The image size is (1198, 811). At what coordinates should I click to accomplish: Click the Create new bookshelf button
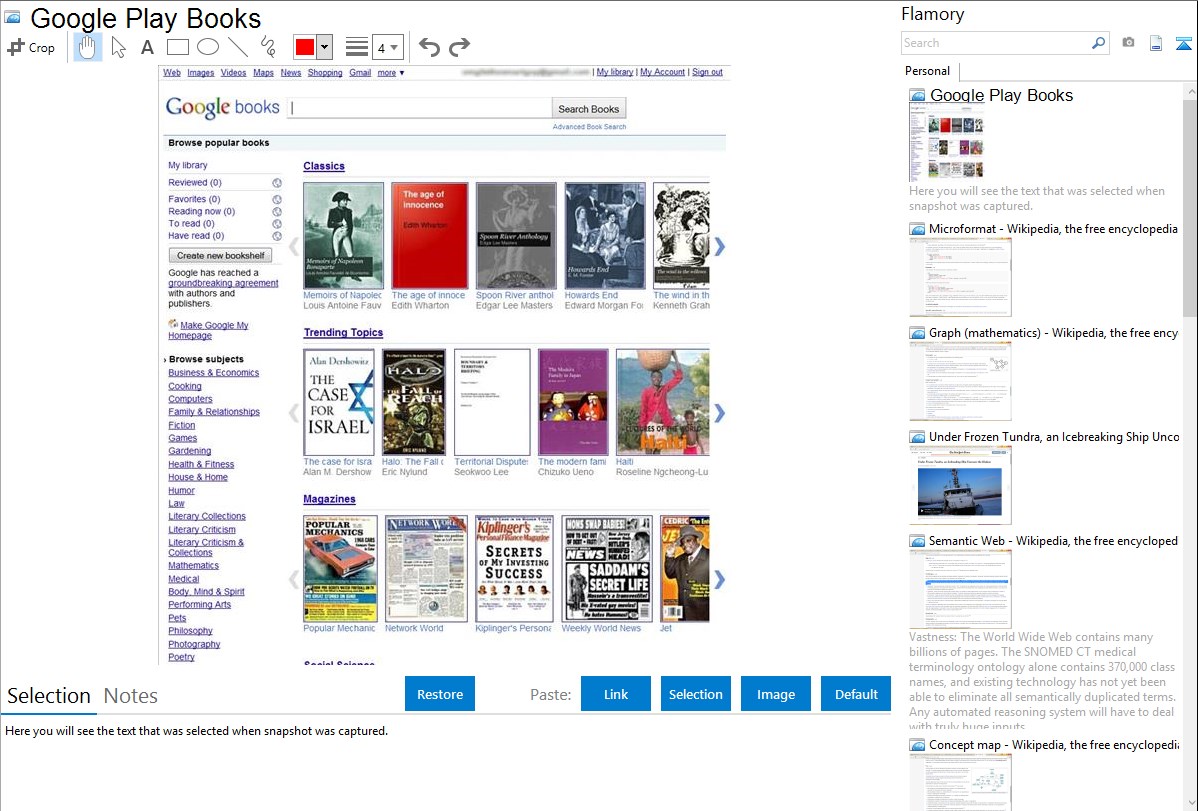coord(220,255)
